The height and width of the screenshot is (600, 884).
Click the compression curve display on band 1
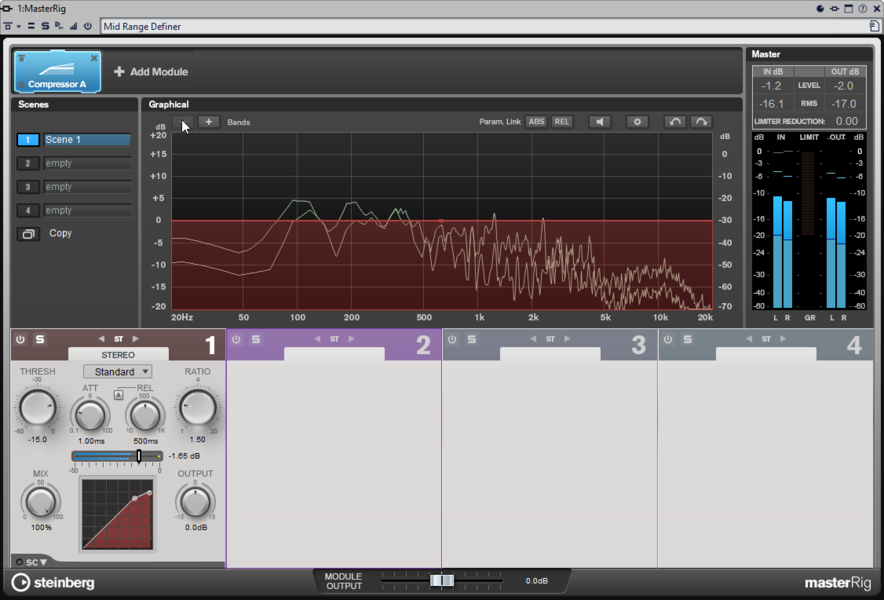[117, 514]
